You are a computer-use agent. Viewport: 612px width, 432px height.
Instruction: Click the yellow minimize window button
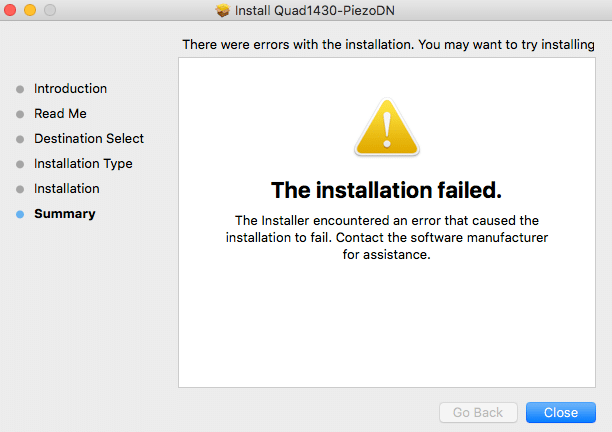[x=30, y=10]
